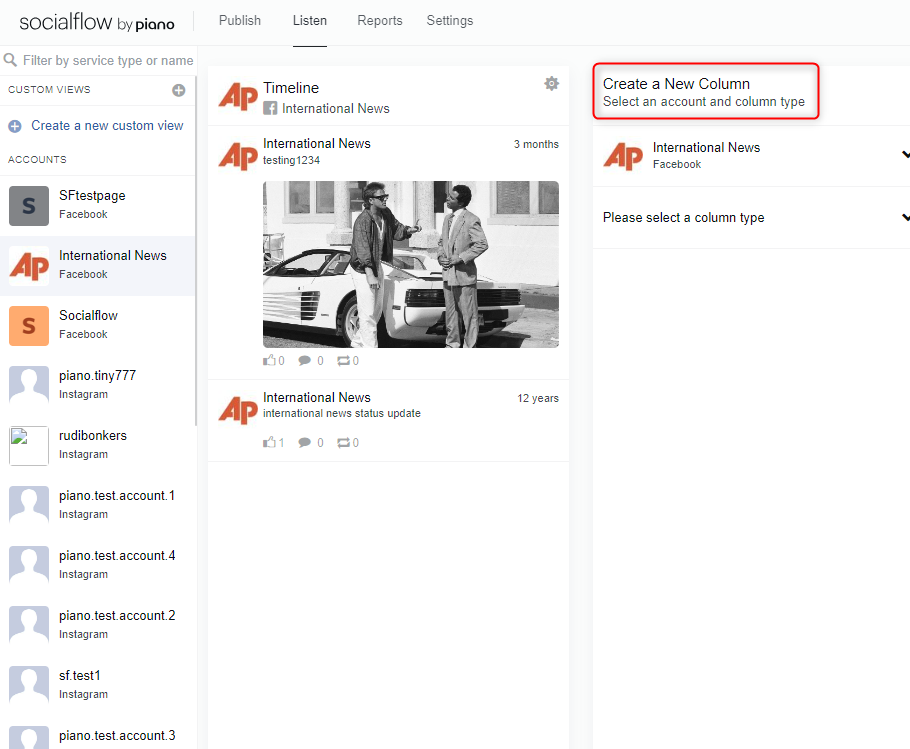910x749 pixels.
Task: Click the orange Socialflow S avatar
Action: coord(29,326)
